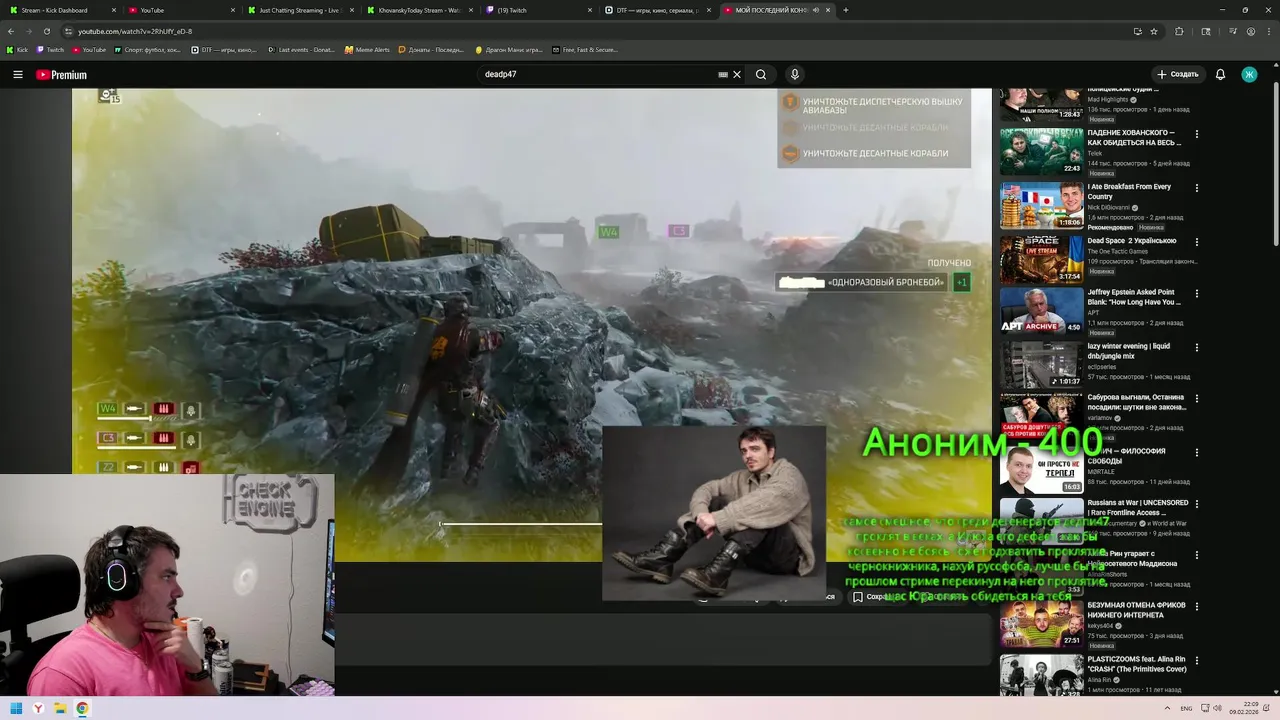The image size is (1280, 720).
Task: Open a new browser tab
Action: tap(846, 10)
